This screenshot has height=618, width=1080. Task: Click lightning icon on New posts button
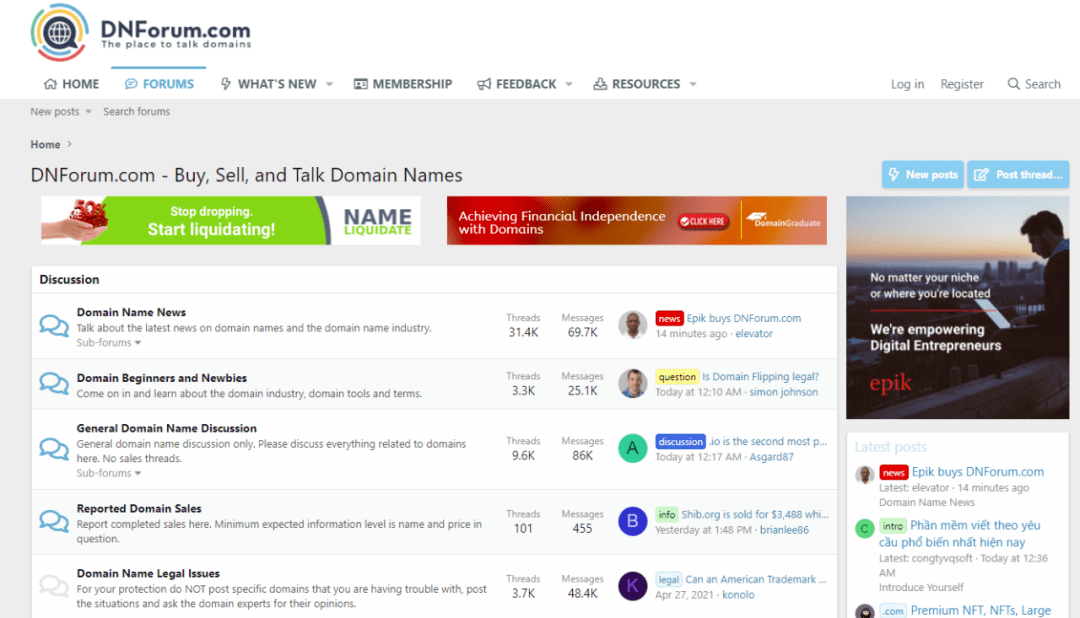pyautogui.click(x=894, y=174)
